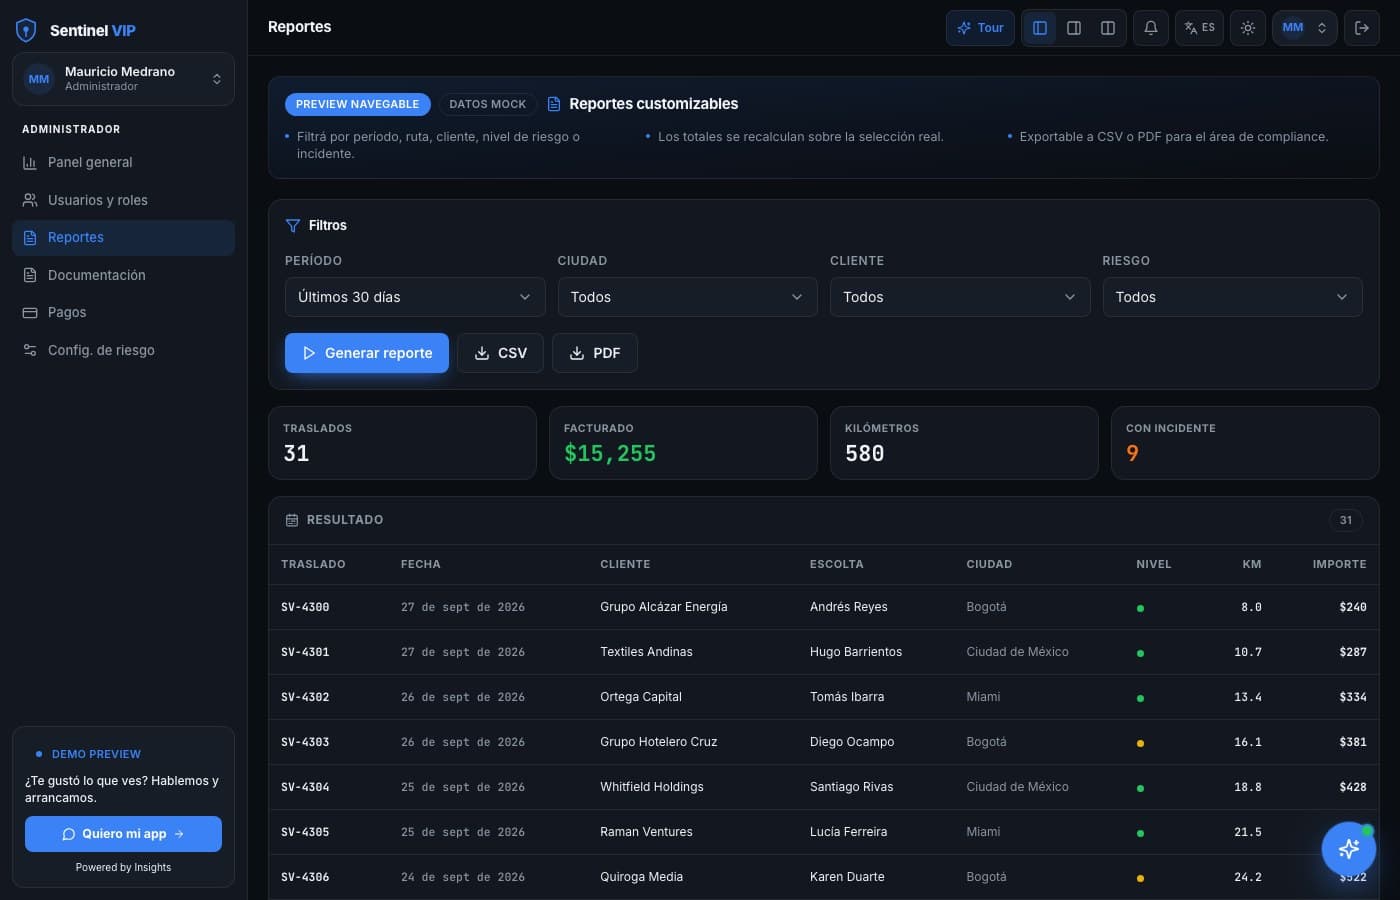1400x900 pixels.
Task: Navigate to Pagos
Action: coord(123,312)
